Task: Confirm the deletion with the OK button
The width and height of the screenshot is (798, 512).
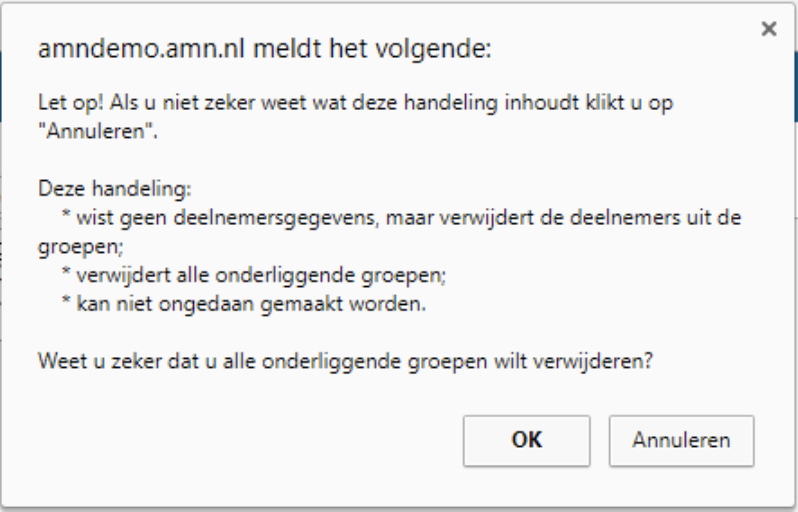Action: point(526,440)
